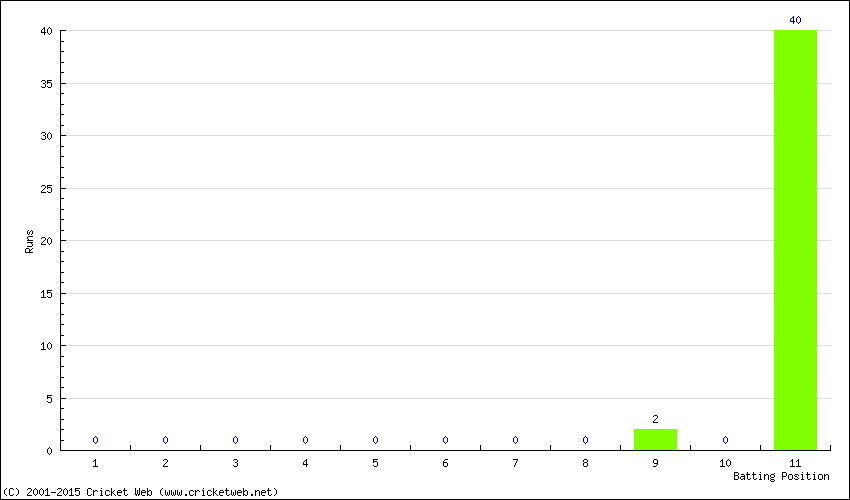
Task: Click the y-axis tick label 40
Action: pyautogui.click(x=47, y=31)
